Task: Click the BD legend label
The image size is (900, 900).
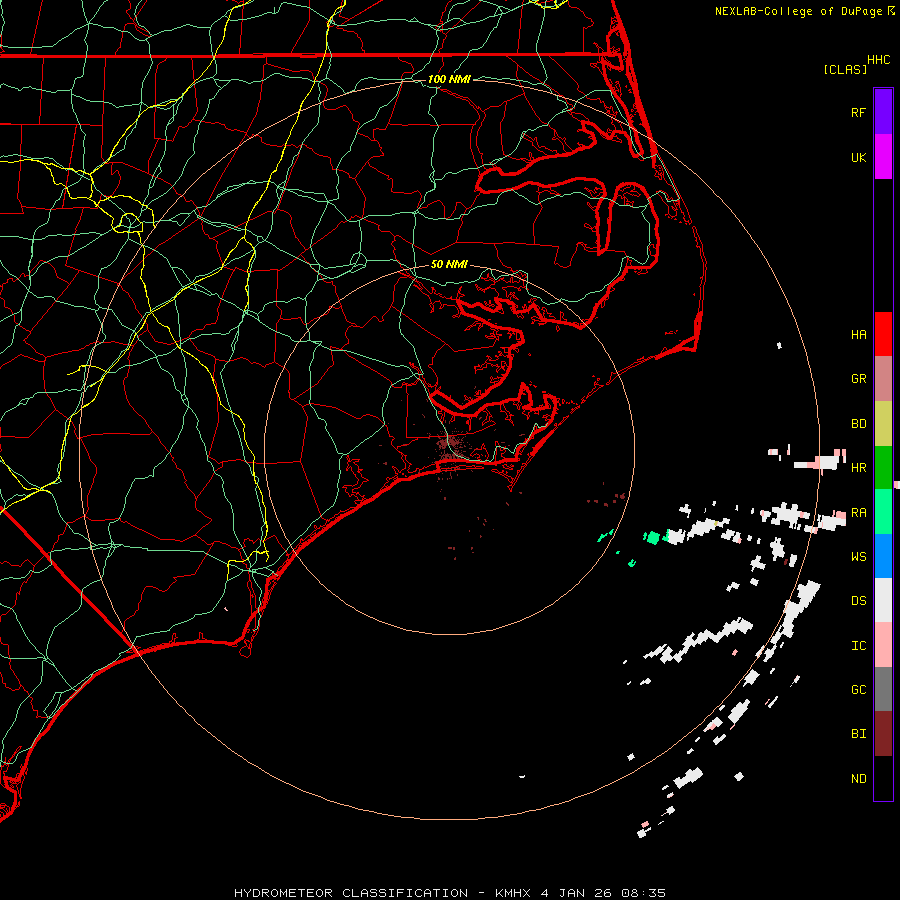Action: [x=858, y=424]
